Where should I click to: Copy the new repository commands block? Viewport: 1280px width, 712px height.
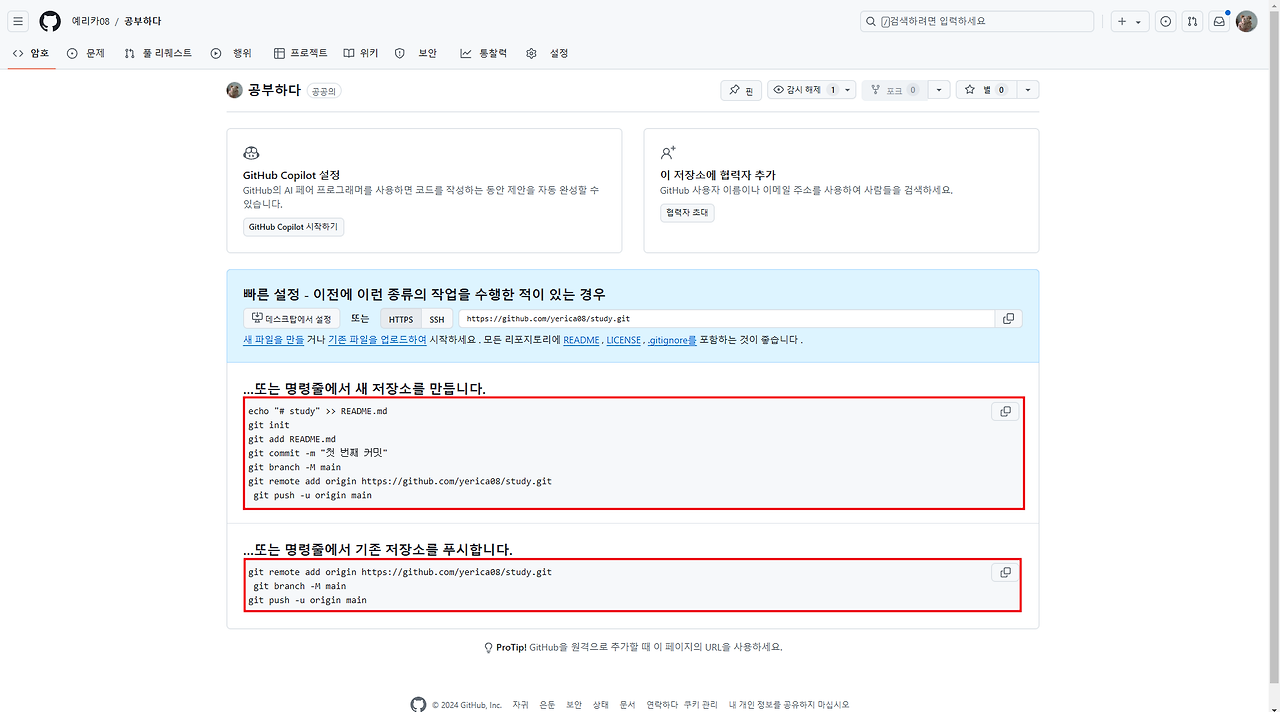pyautogui.click(x=1005, y=411)
